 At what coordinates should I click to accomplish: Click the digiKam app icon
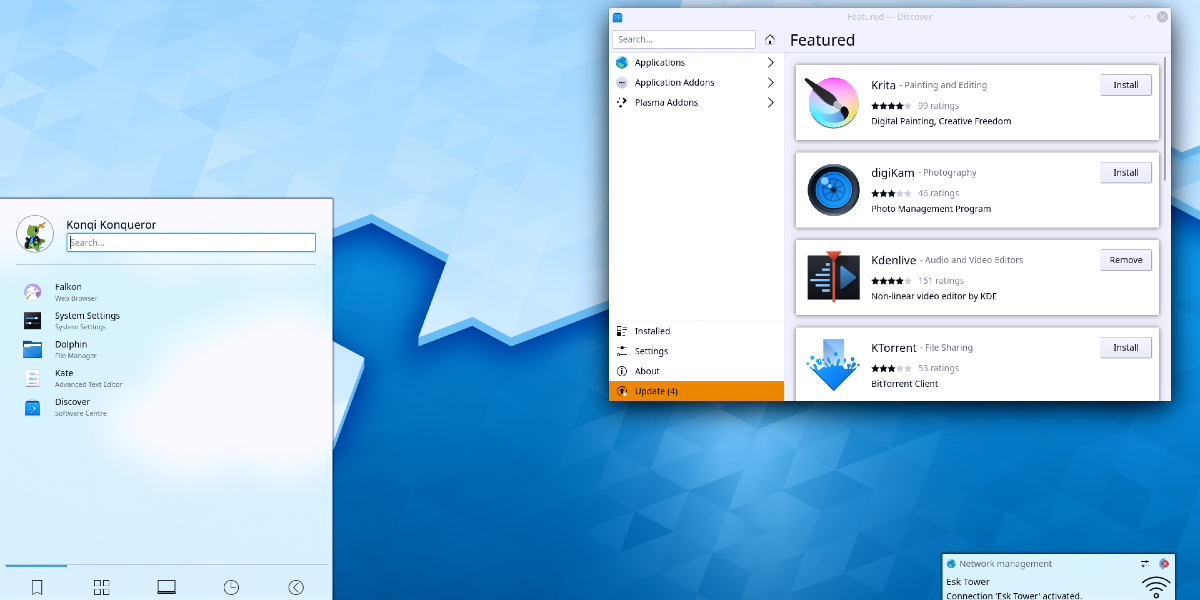pos(833,190)
